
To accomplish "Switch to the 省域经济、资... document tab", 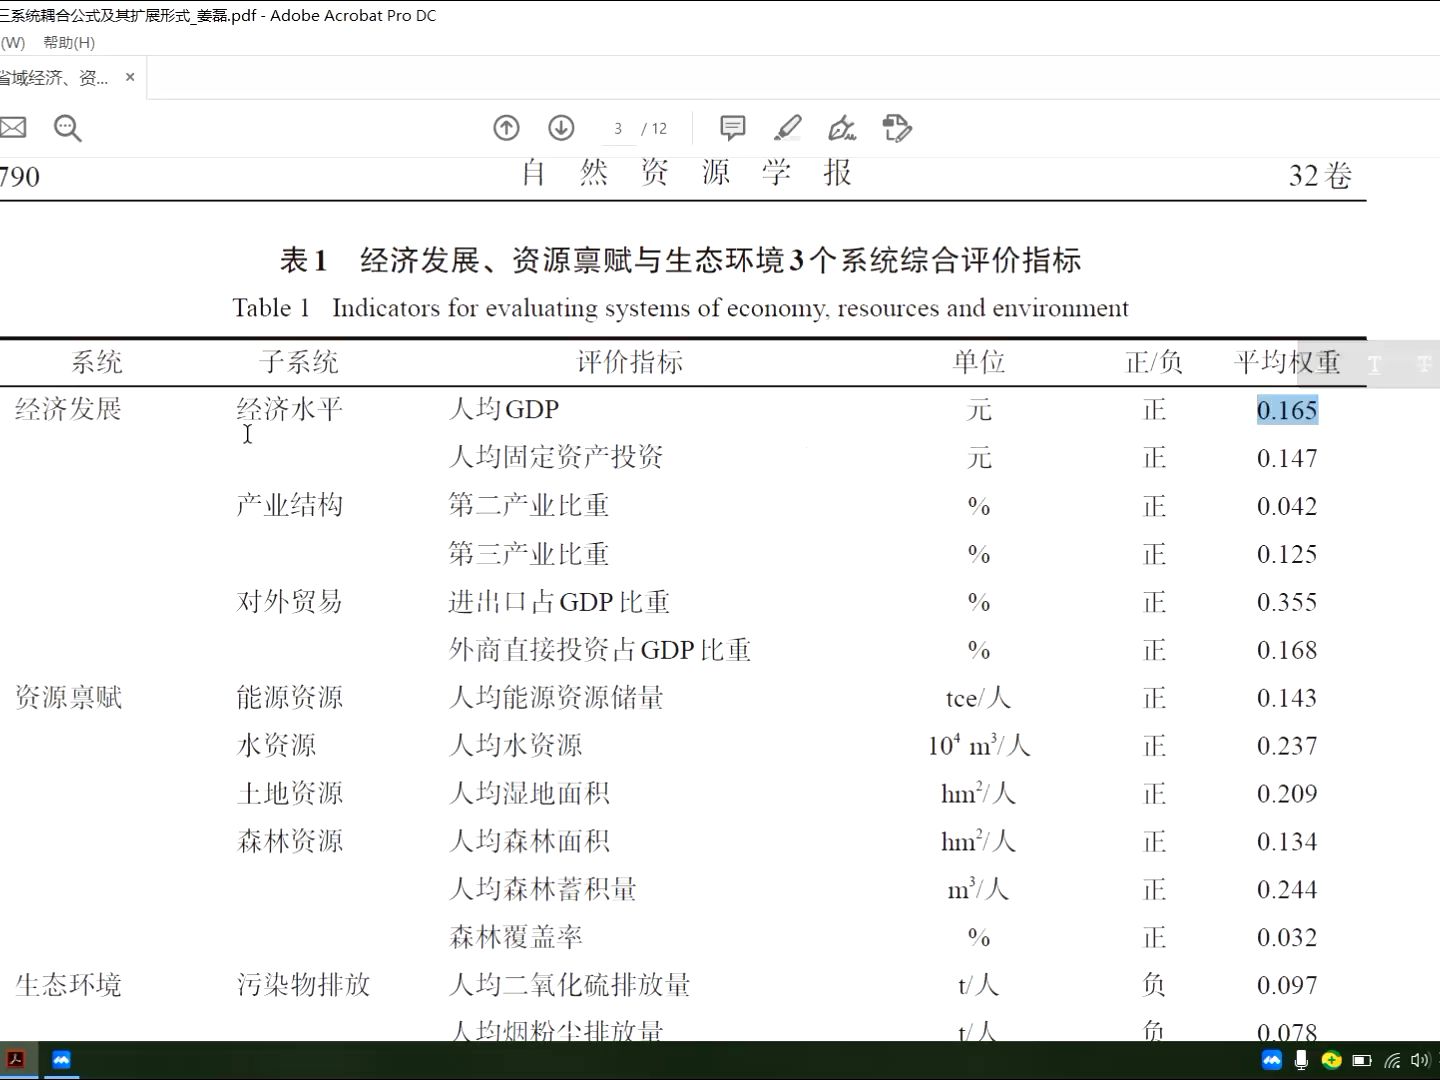I will click(x=54, y=77).
